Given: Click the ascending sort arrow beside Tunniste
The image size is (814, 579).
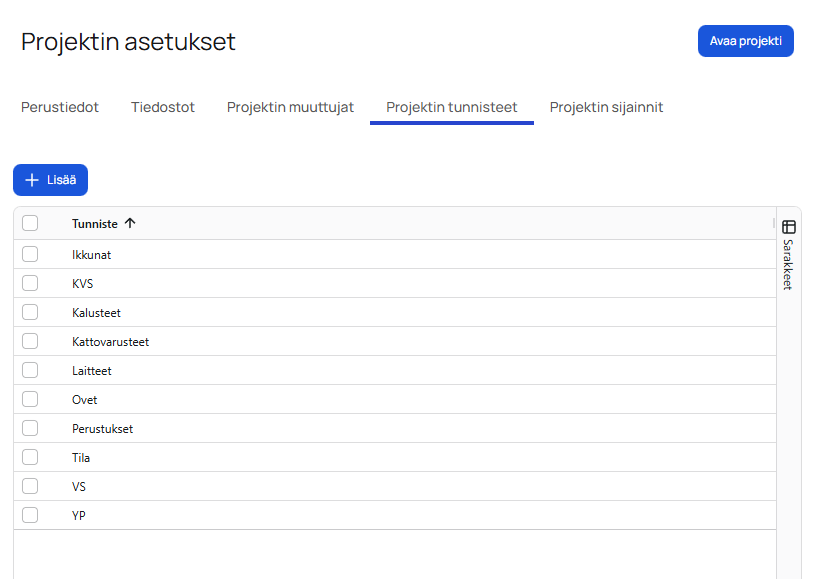Looking at the screenshot, I should [130, 223].
